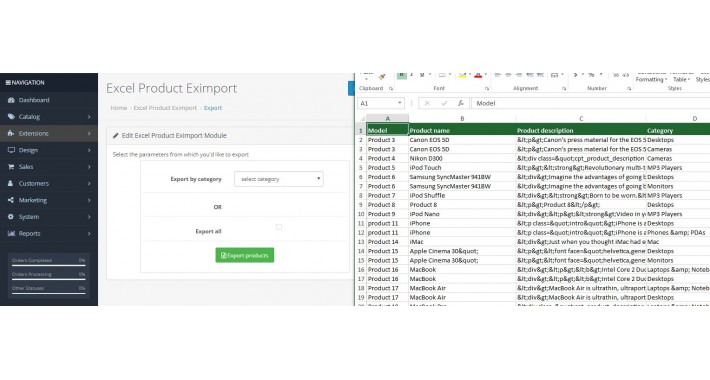This screenshot has height=380, width=710.
Task: Click the Excel font color icon
Action: [478, 76]
